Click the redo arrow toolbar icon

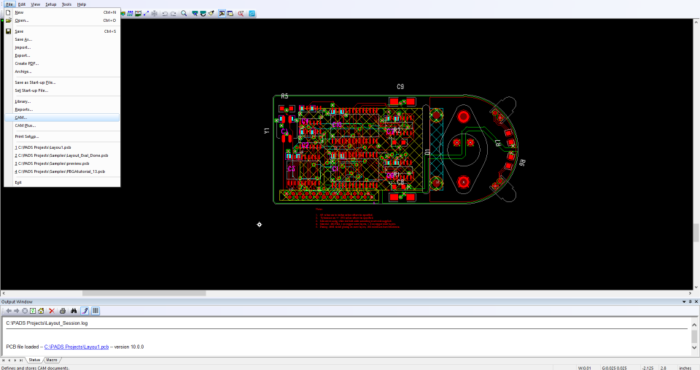[173, 13]
